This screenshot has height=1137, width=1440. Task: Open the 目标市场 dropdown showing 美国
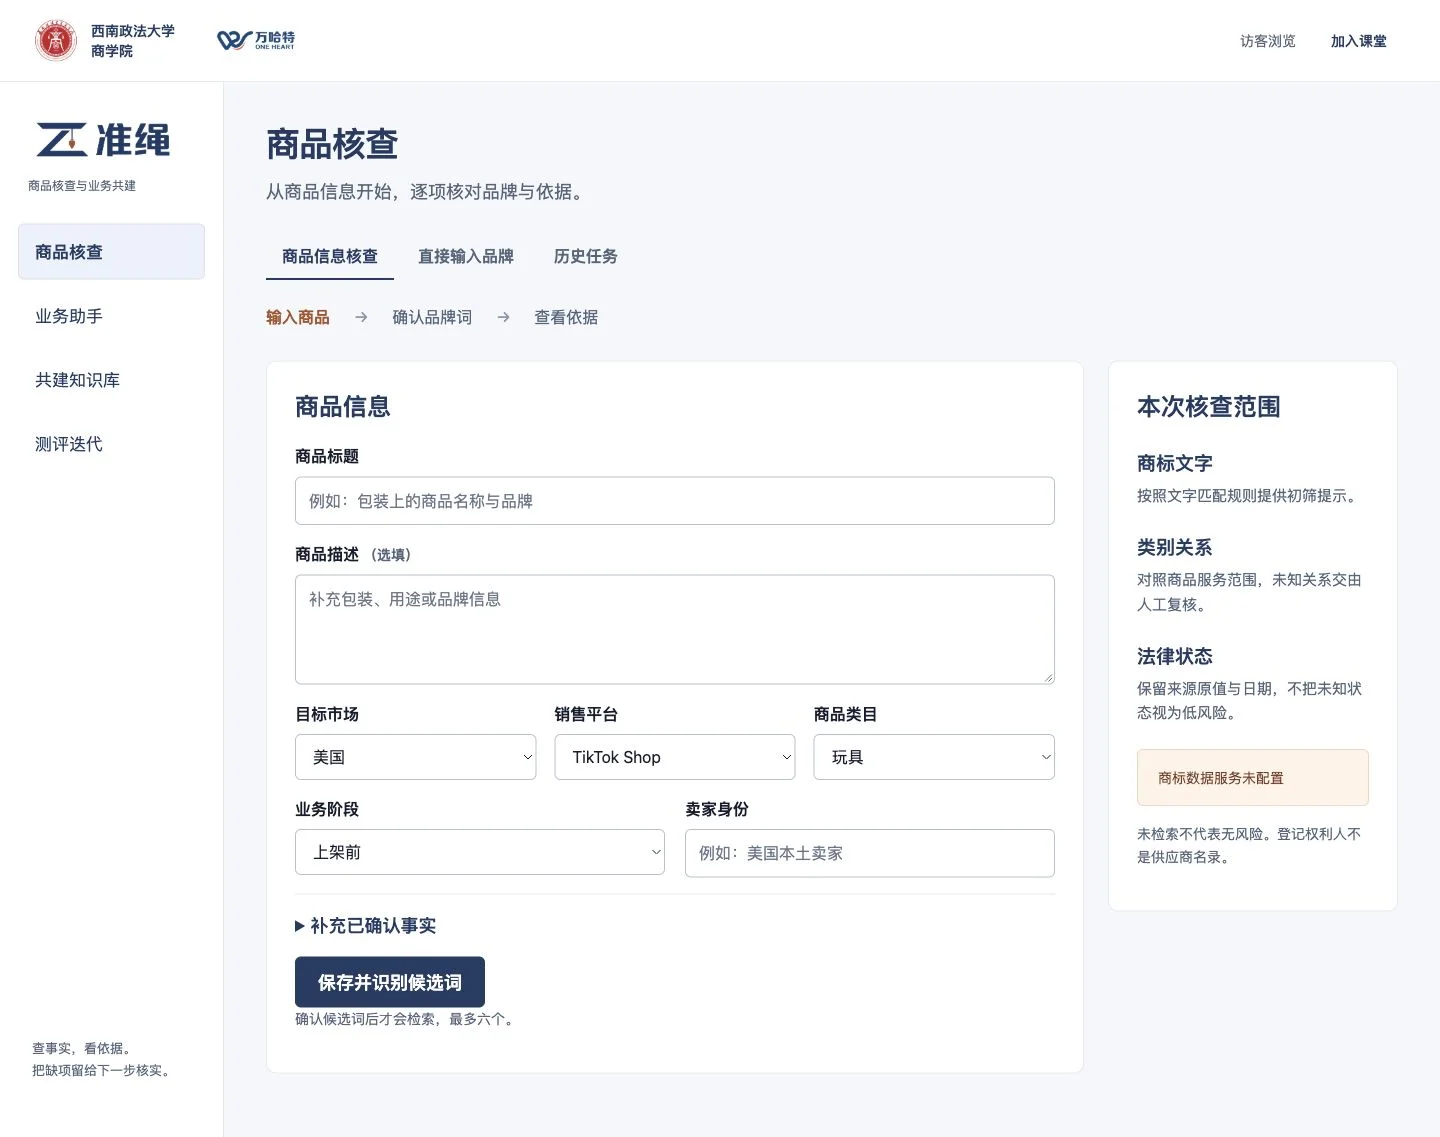point(416,757)
